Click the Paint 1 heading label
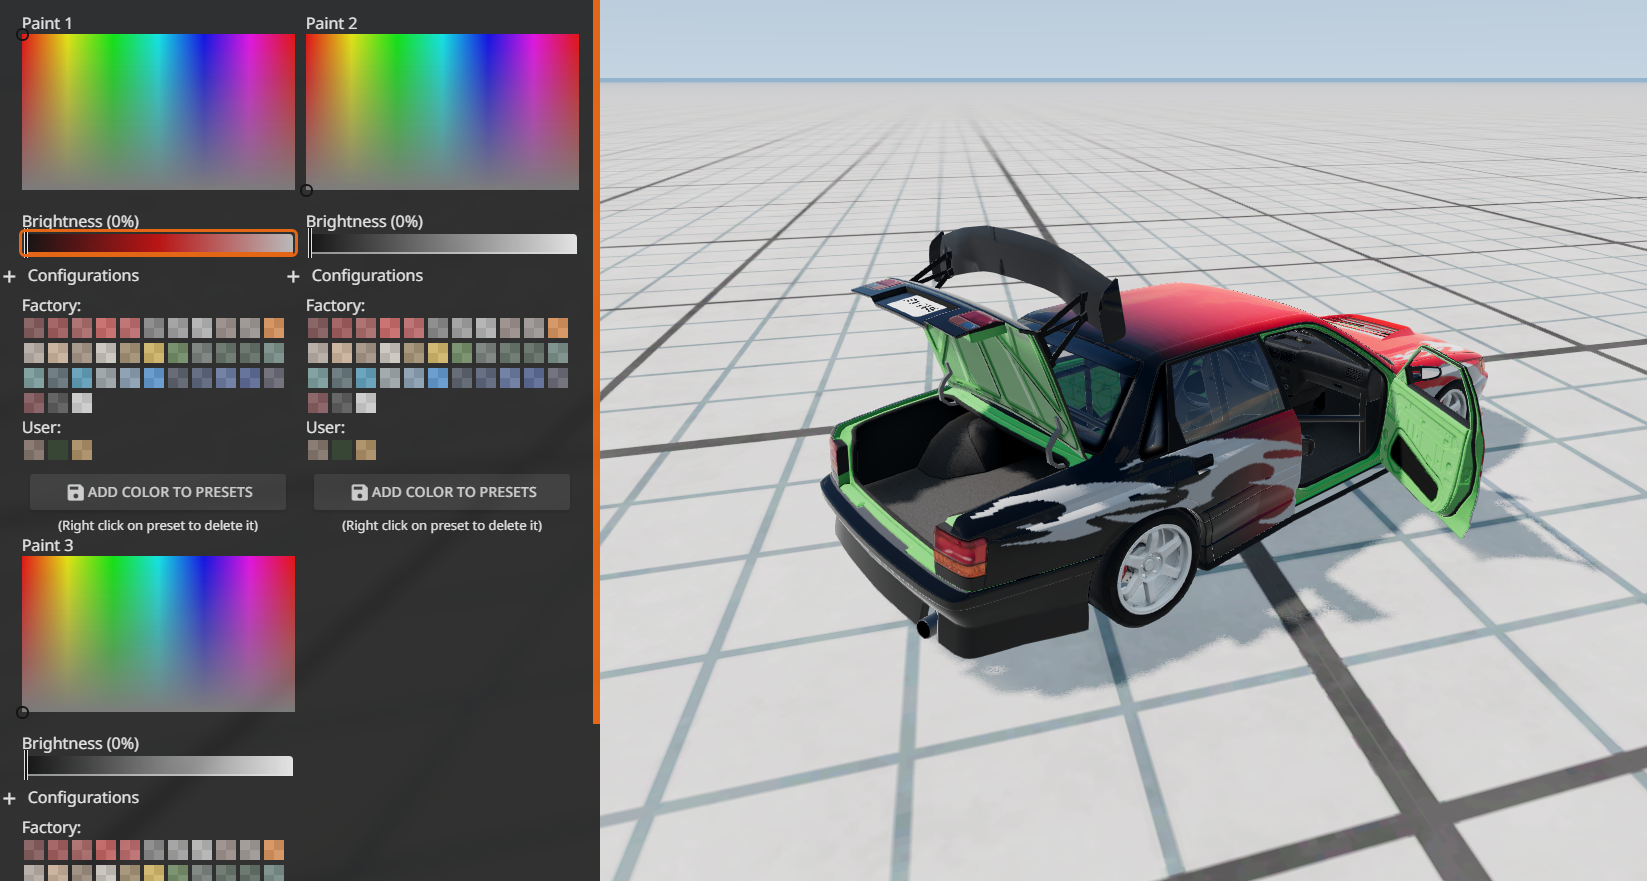The height and width of the screenshot is (881, 1647). pos(47,23)
